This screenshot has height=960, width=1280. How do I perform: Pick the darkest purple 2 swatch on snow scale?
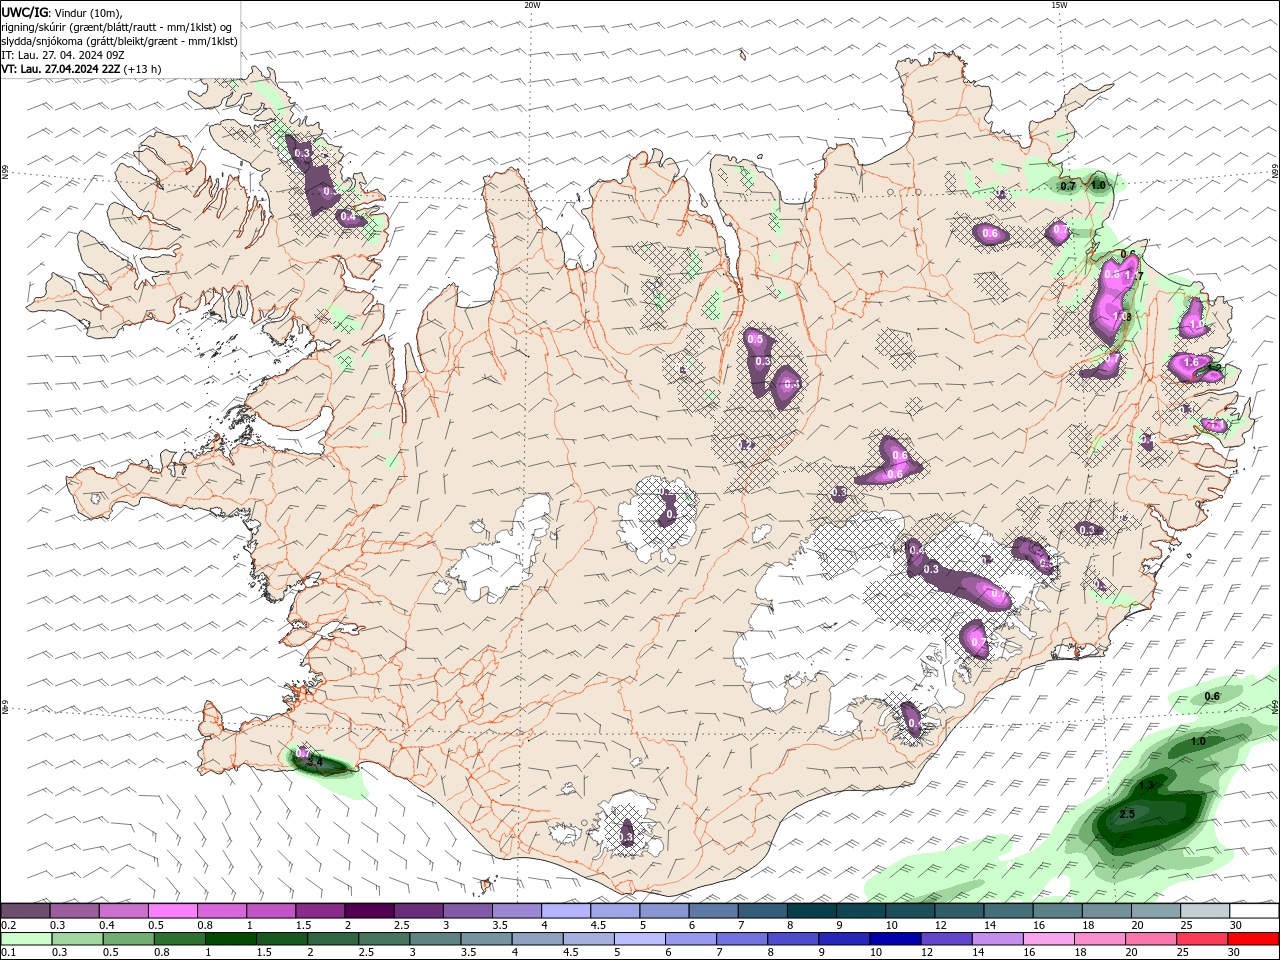[369, 911]
